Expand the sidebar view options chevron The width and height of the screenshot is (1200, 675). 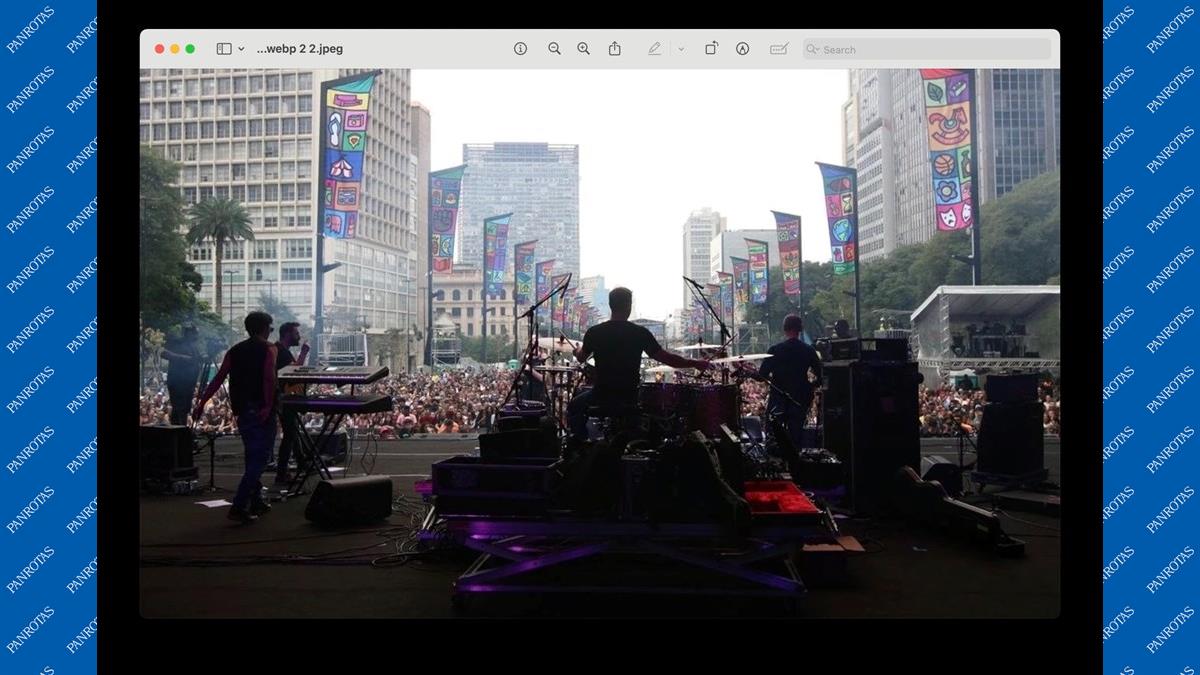[241, 49]
